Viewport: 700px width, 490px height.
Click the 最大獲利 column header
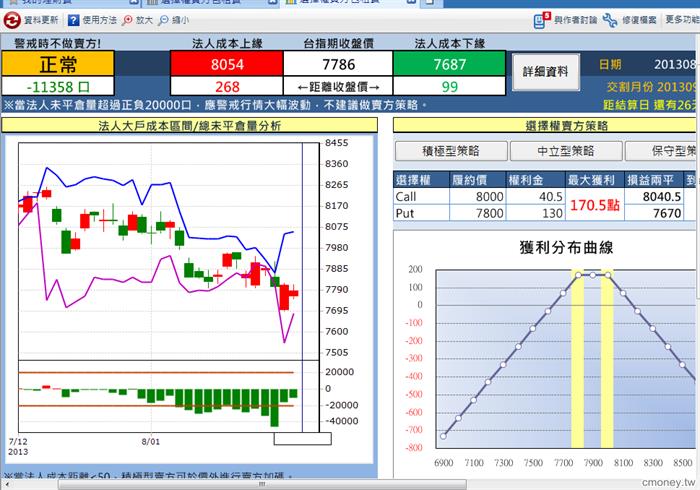(594, 180)
